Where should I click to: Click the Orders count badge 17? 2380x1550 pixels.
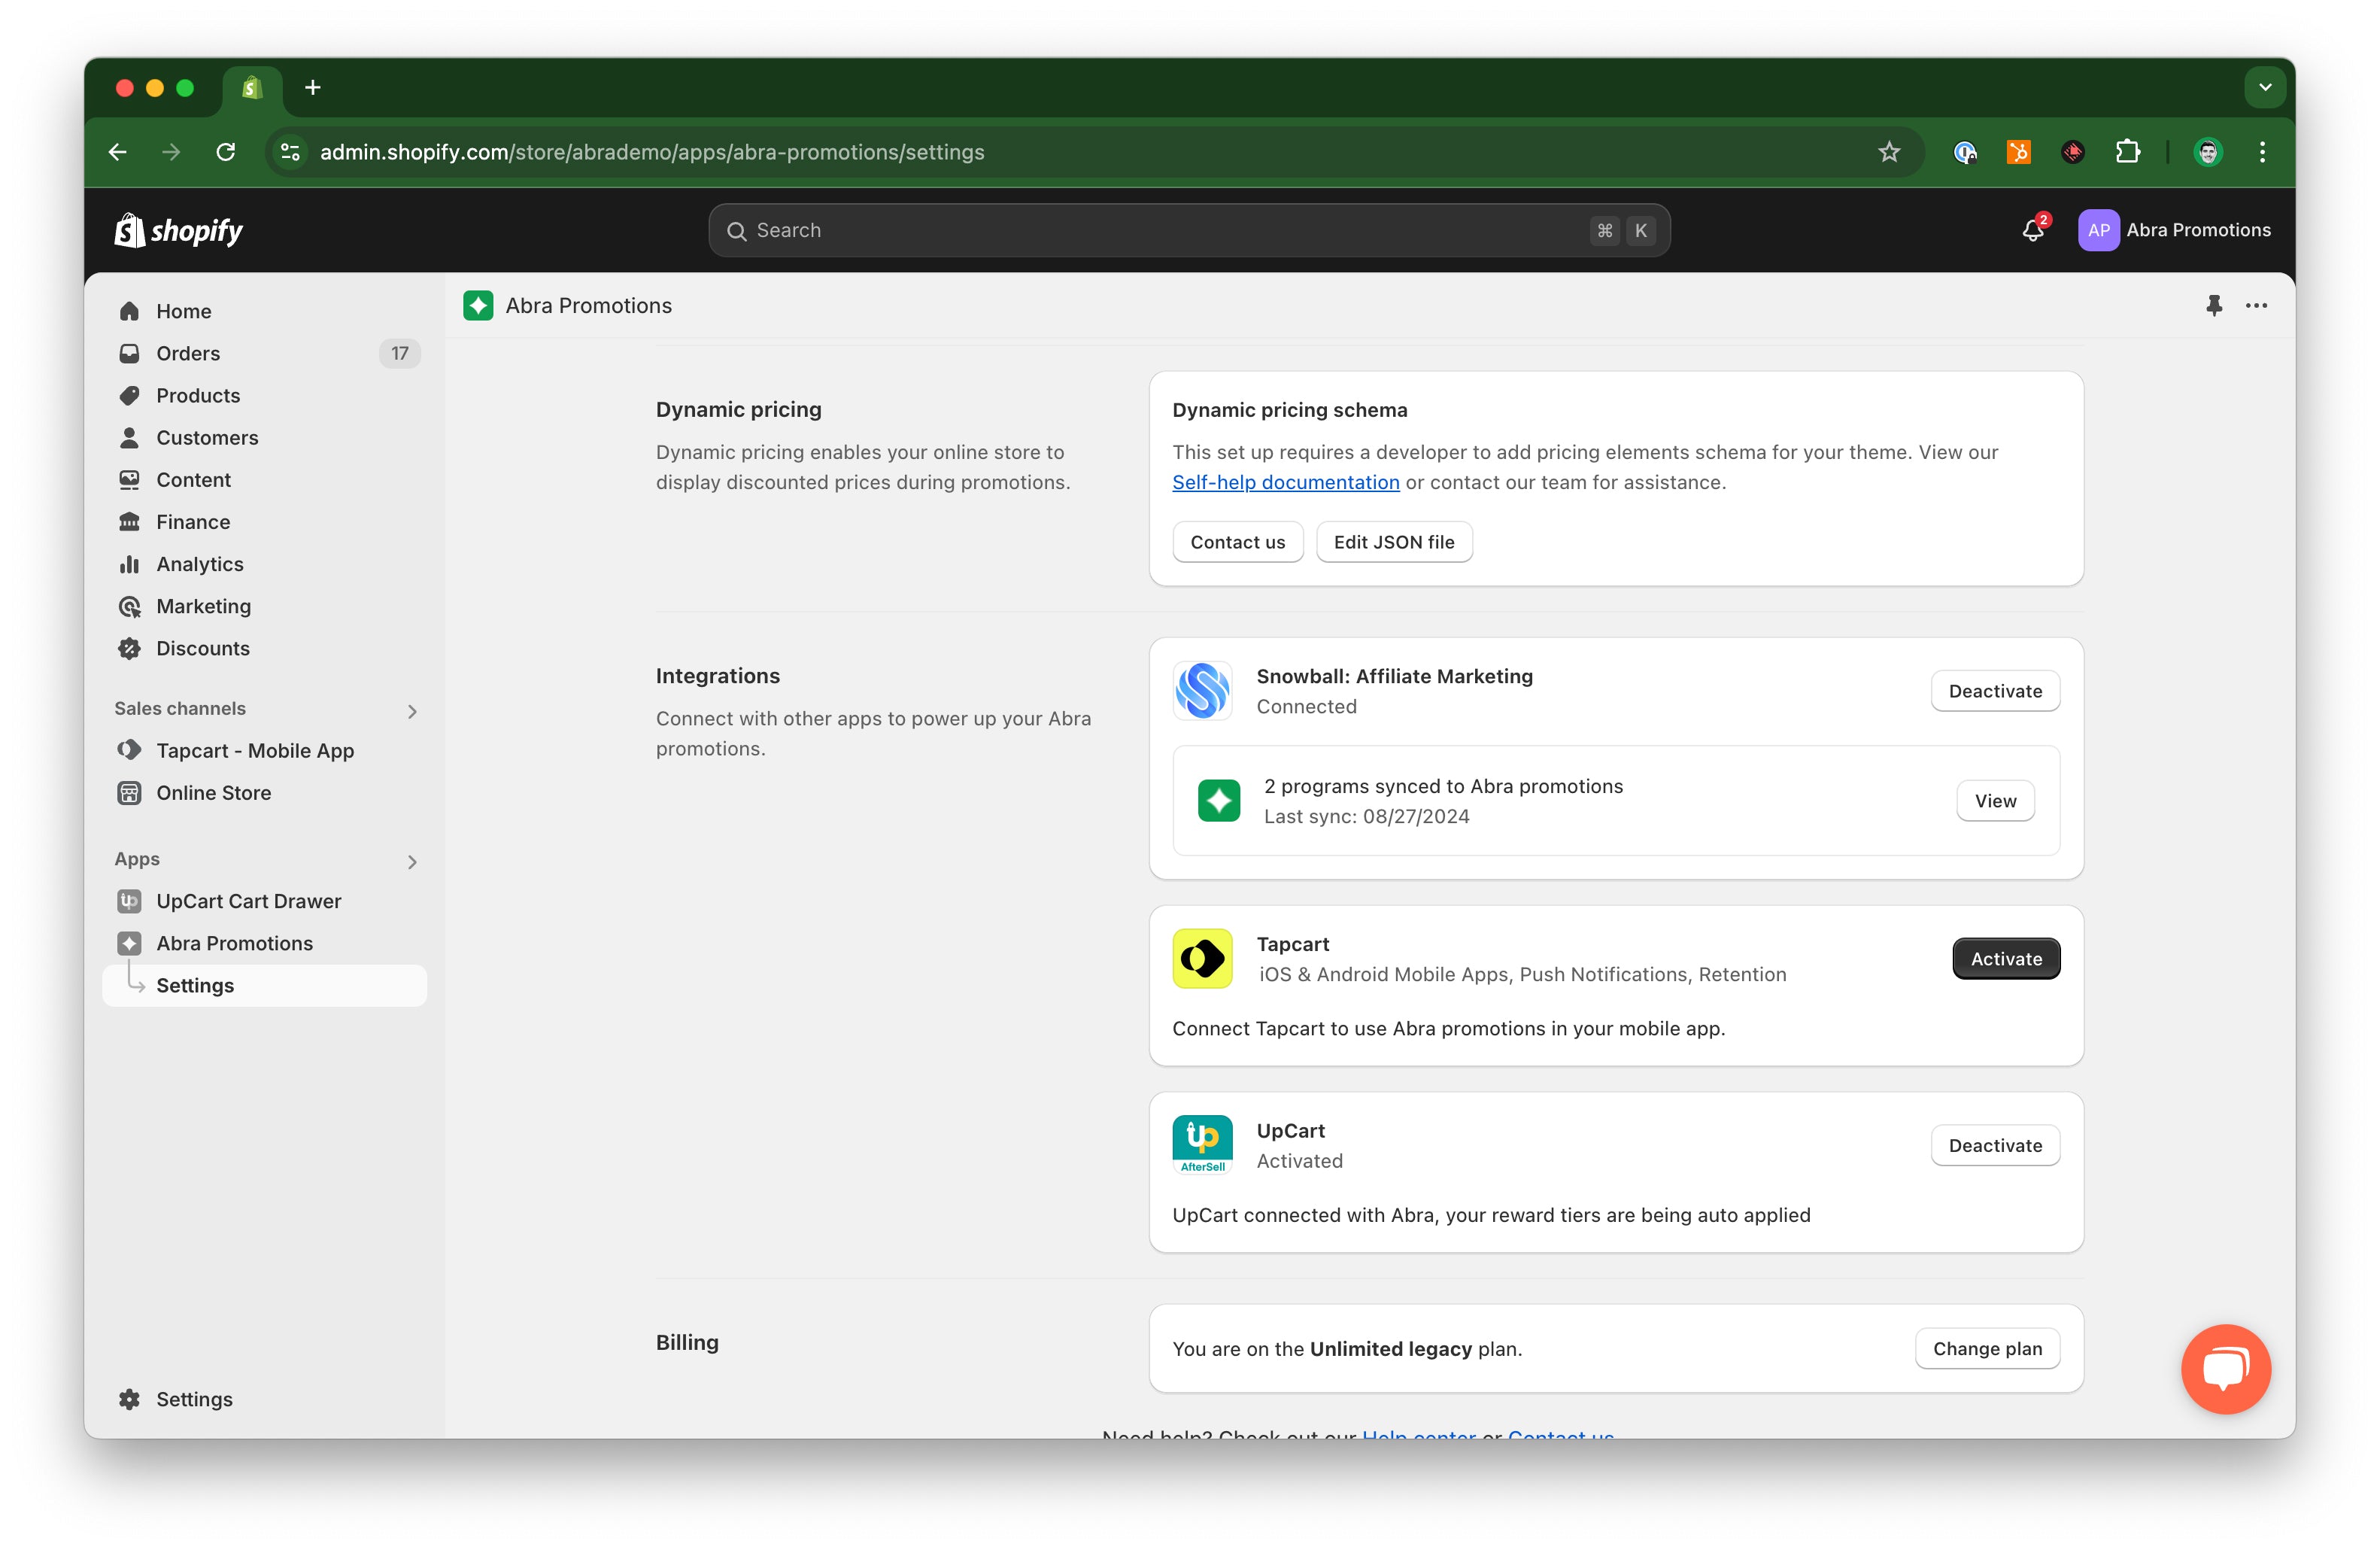point(400,353)
